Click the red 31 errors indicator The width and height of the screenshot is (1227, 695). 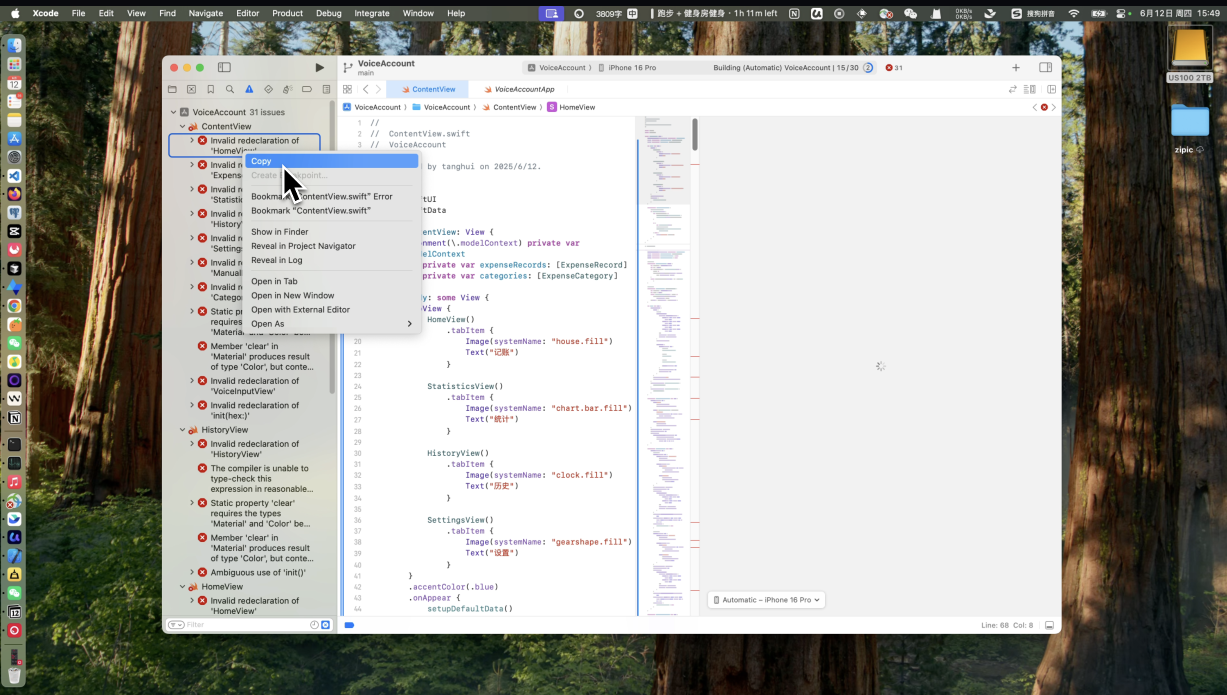tap(893, 68)
